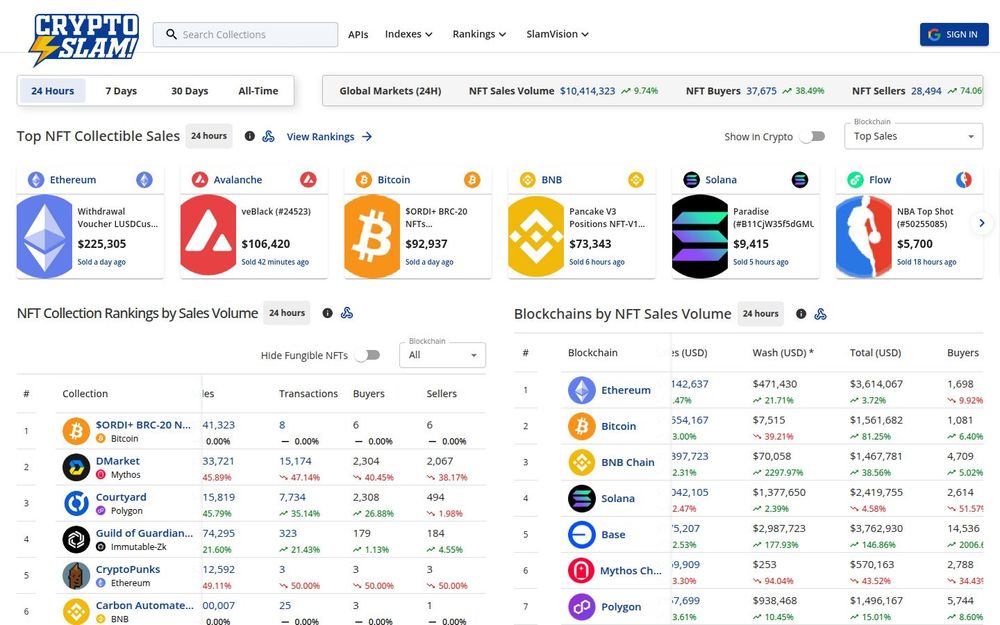Select the 30 Days tab

tap(189, 91)
